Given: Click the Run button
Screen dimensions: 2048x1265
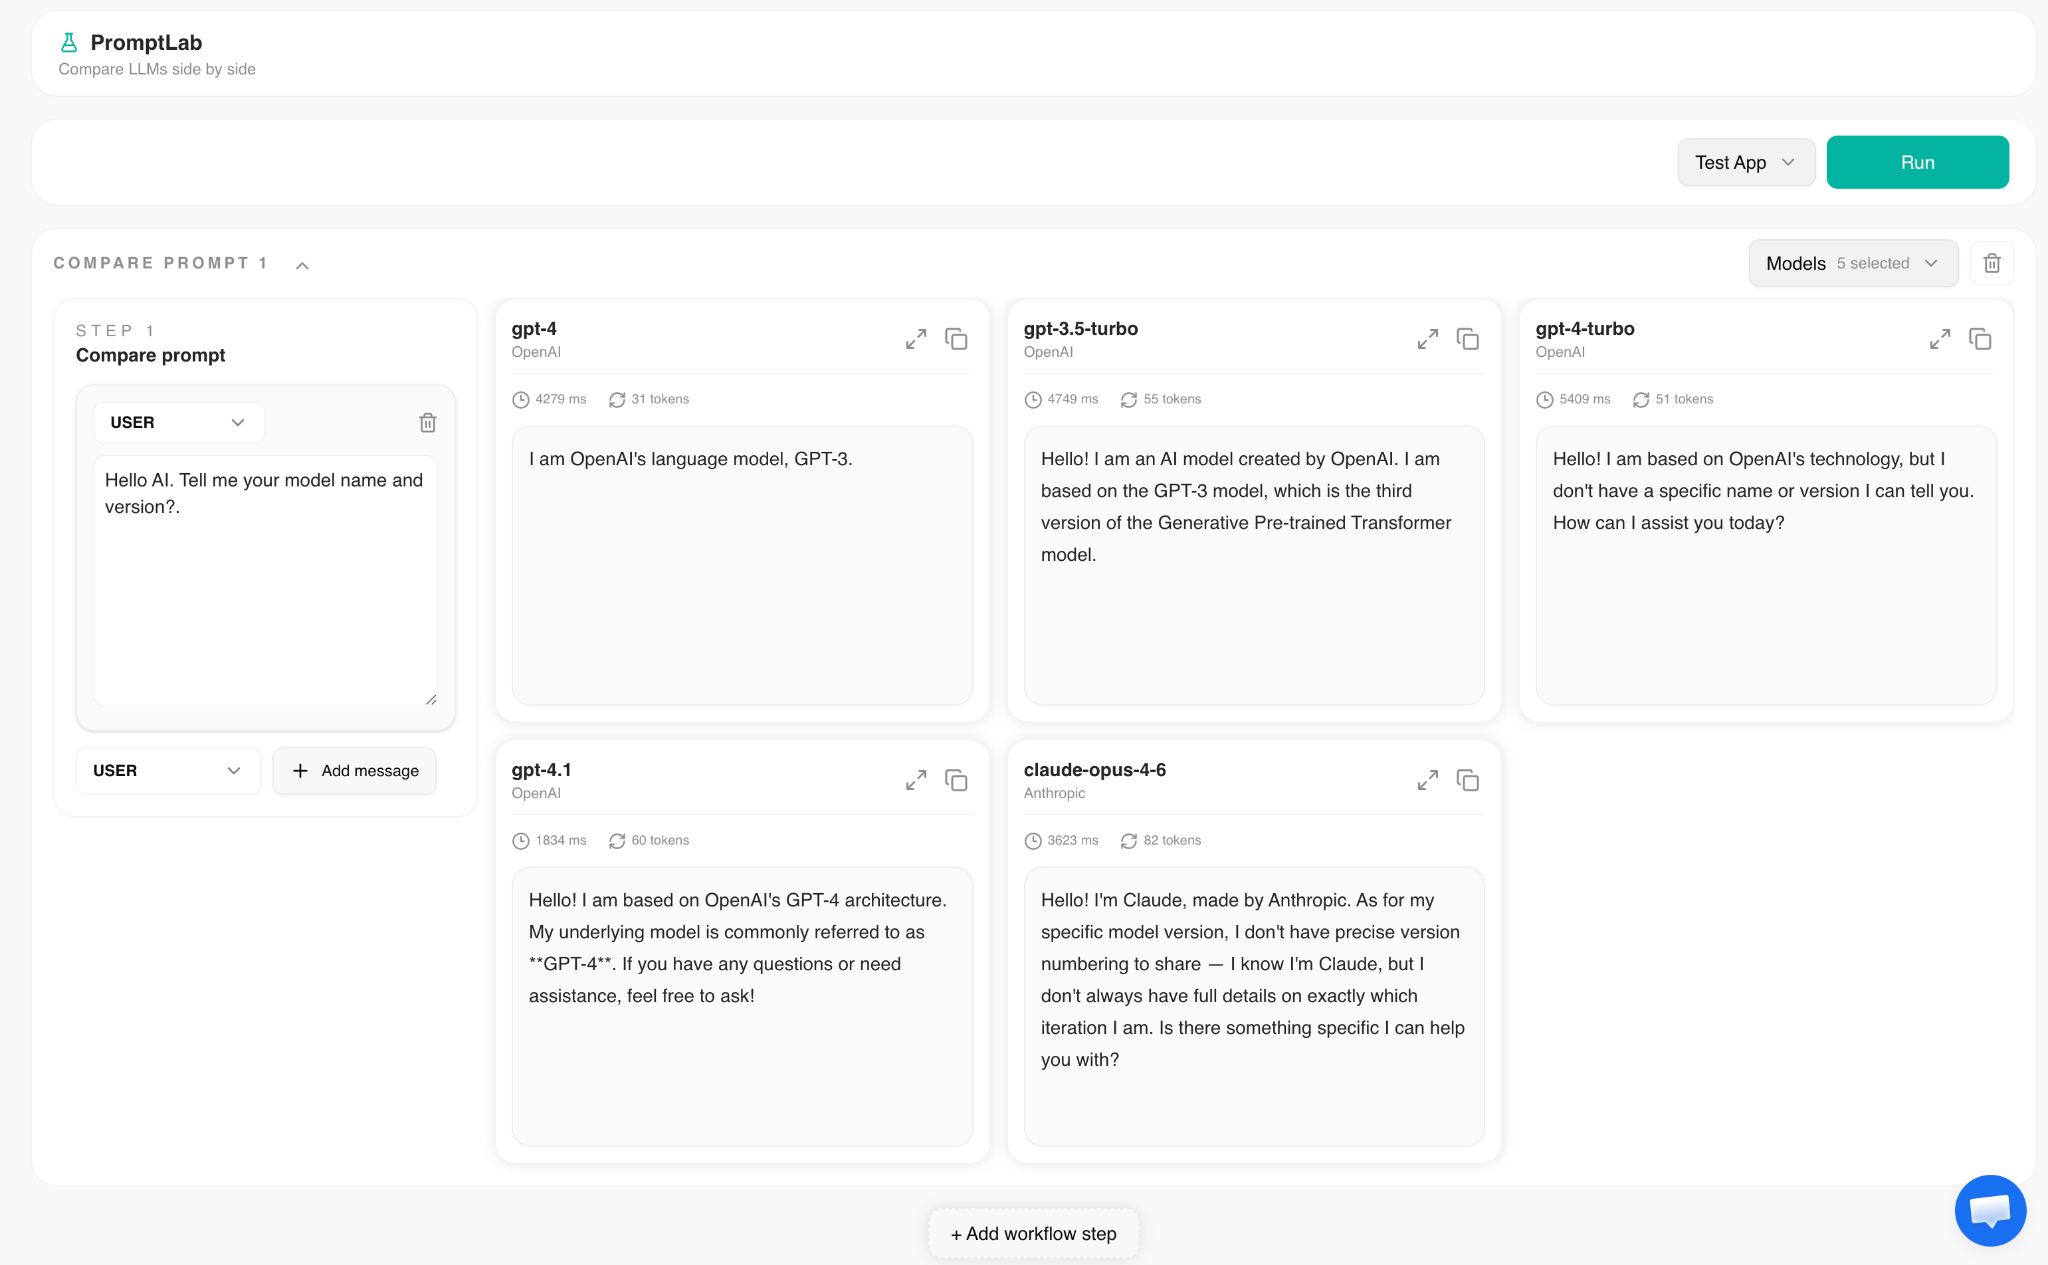Looking at the screenshot, I should click(1917, 162).
